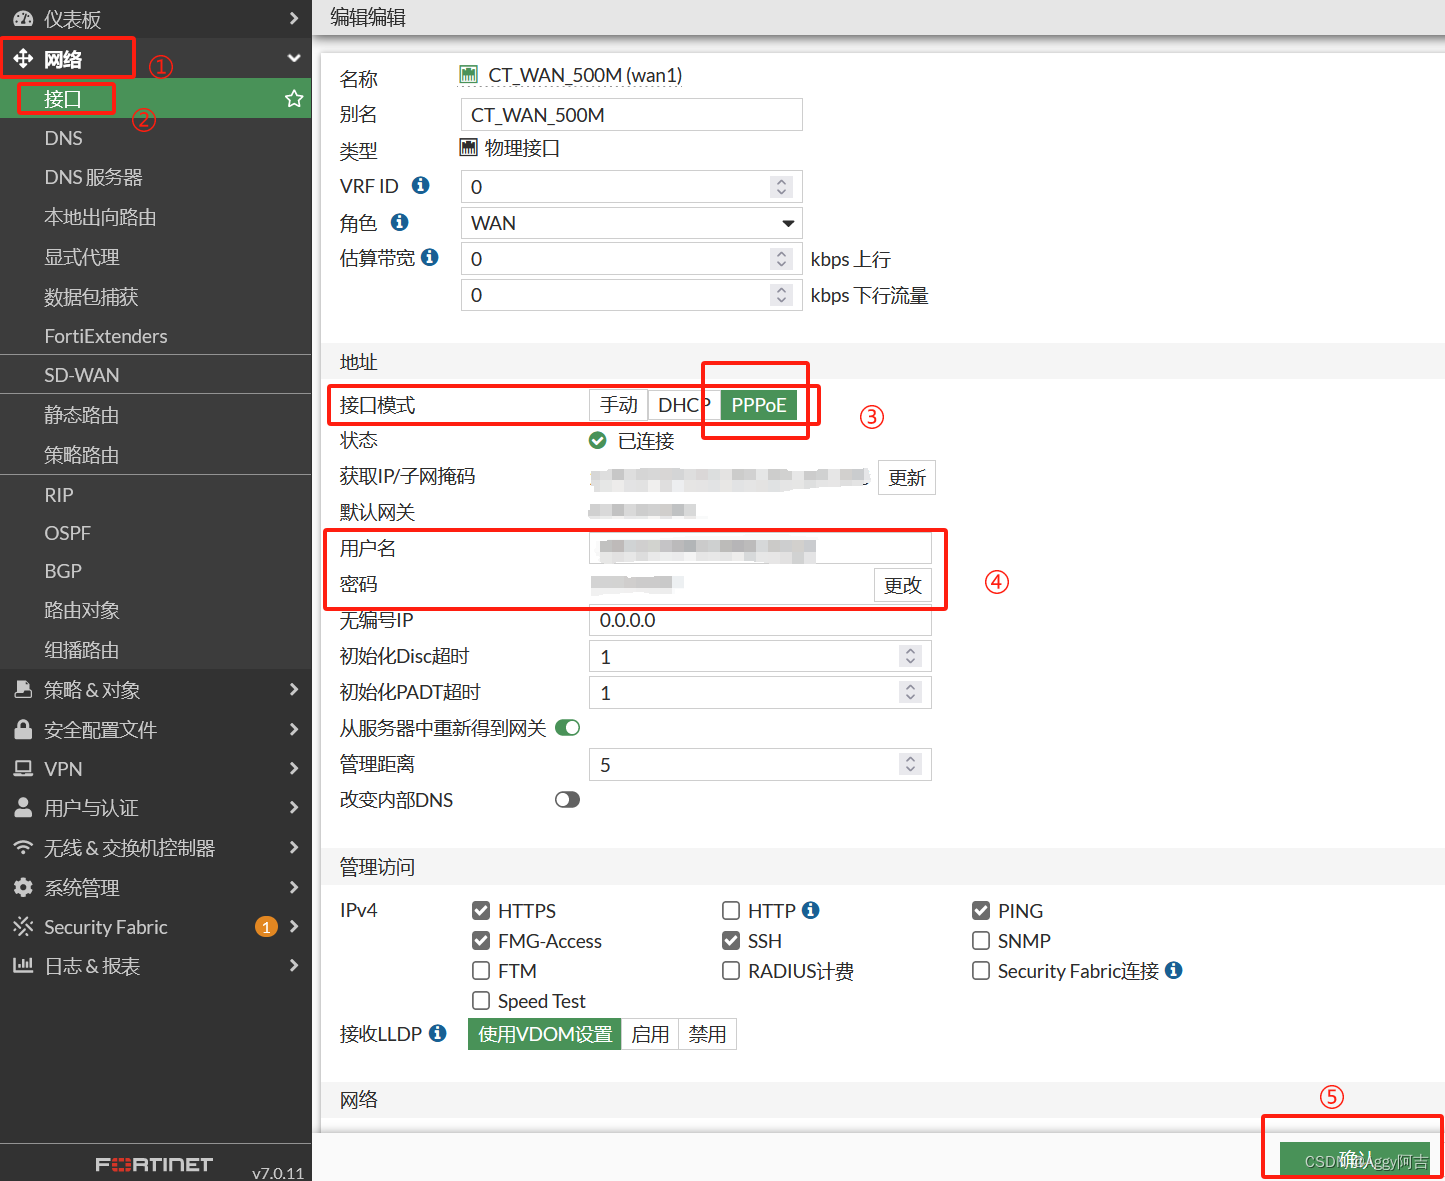Click the 无编号IP input field
The height and width of the screenshot is (1181, 1445).
(x=760, y=620)
